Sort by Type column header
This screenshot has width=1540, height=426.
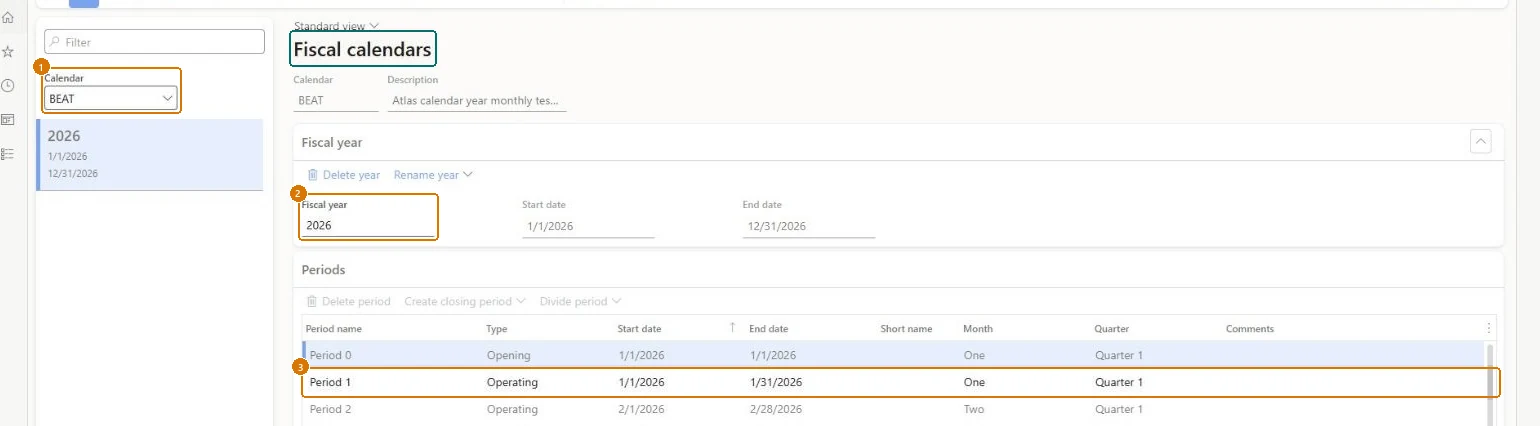pyautogui.click(x=497, y=328)
